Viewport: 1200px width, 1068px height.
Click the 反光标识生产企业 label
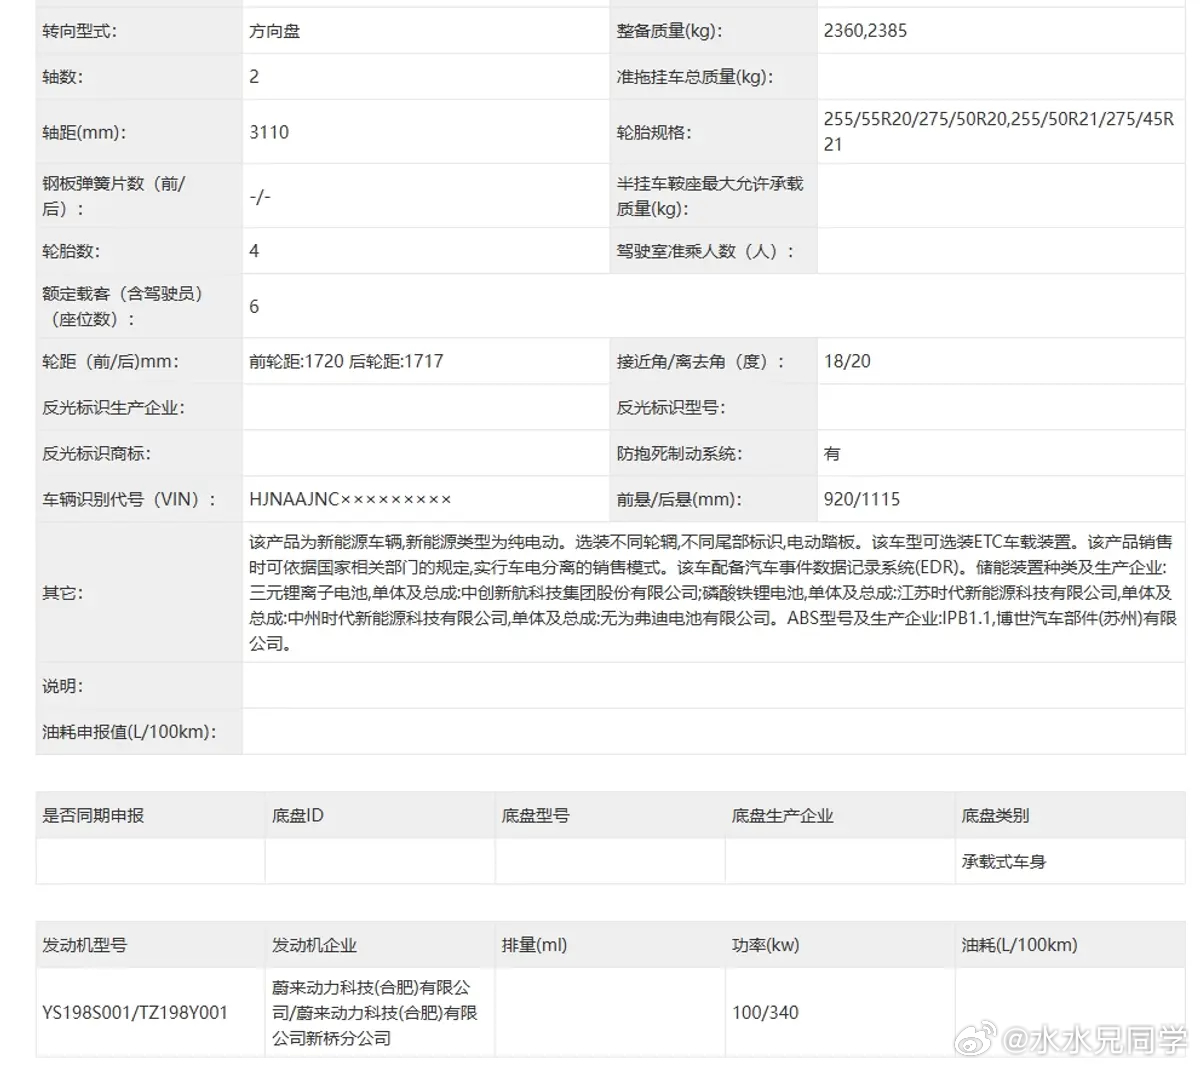pos(113,408)
